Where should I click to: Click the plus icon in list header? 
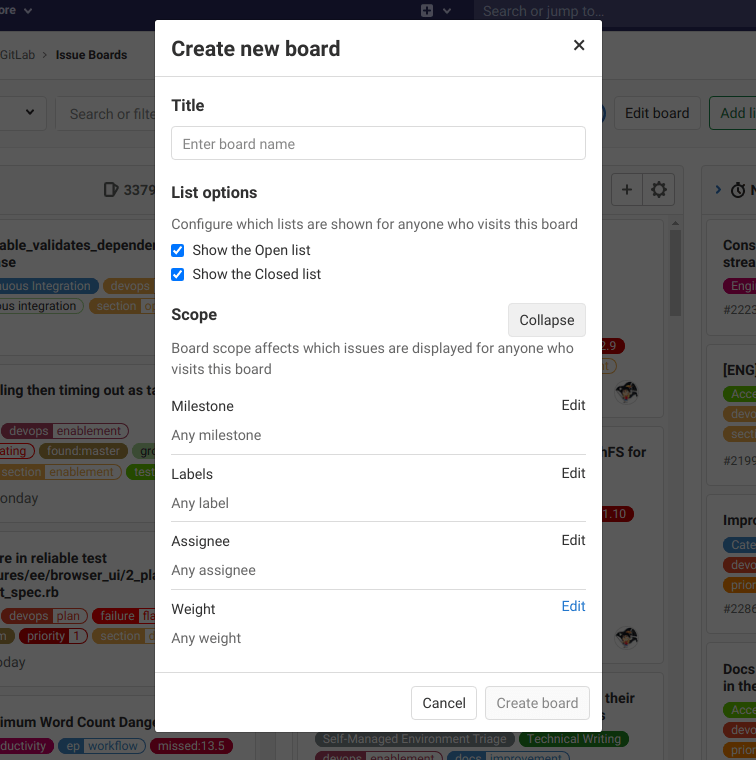(x=627, y=189)
